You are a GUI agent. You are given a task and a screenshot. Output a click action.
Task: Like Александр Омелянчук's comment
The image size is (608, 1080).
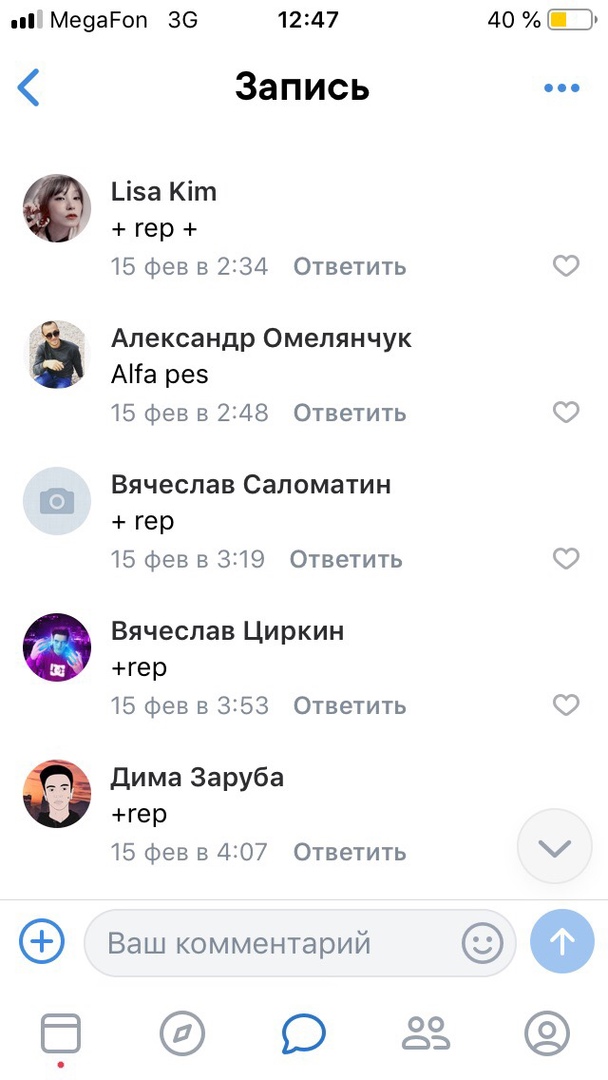point(566,412)
